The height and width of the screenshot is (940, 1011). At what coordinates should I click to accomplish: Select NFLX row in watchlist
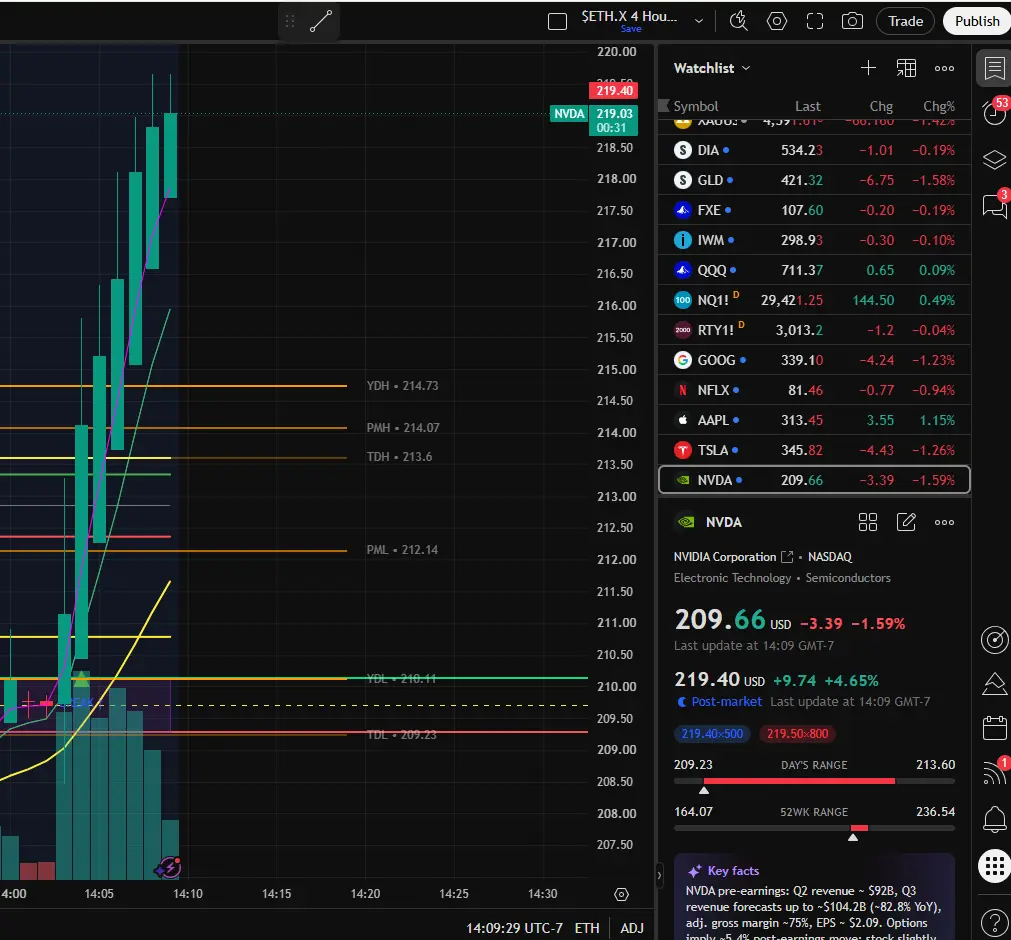point(814,390)
